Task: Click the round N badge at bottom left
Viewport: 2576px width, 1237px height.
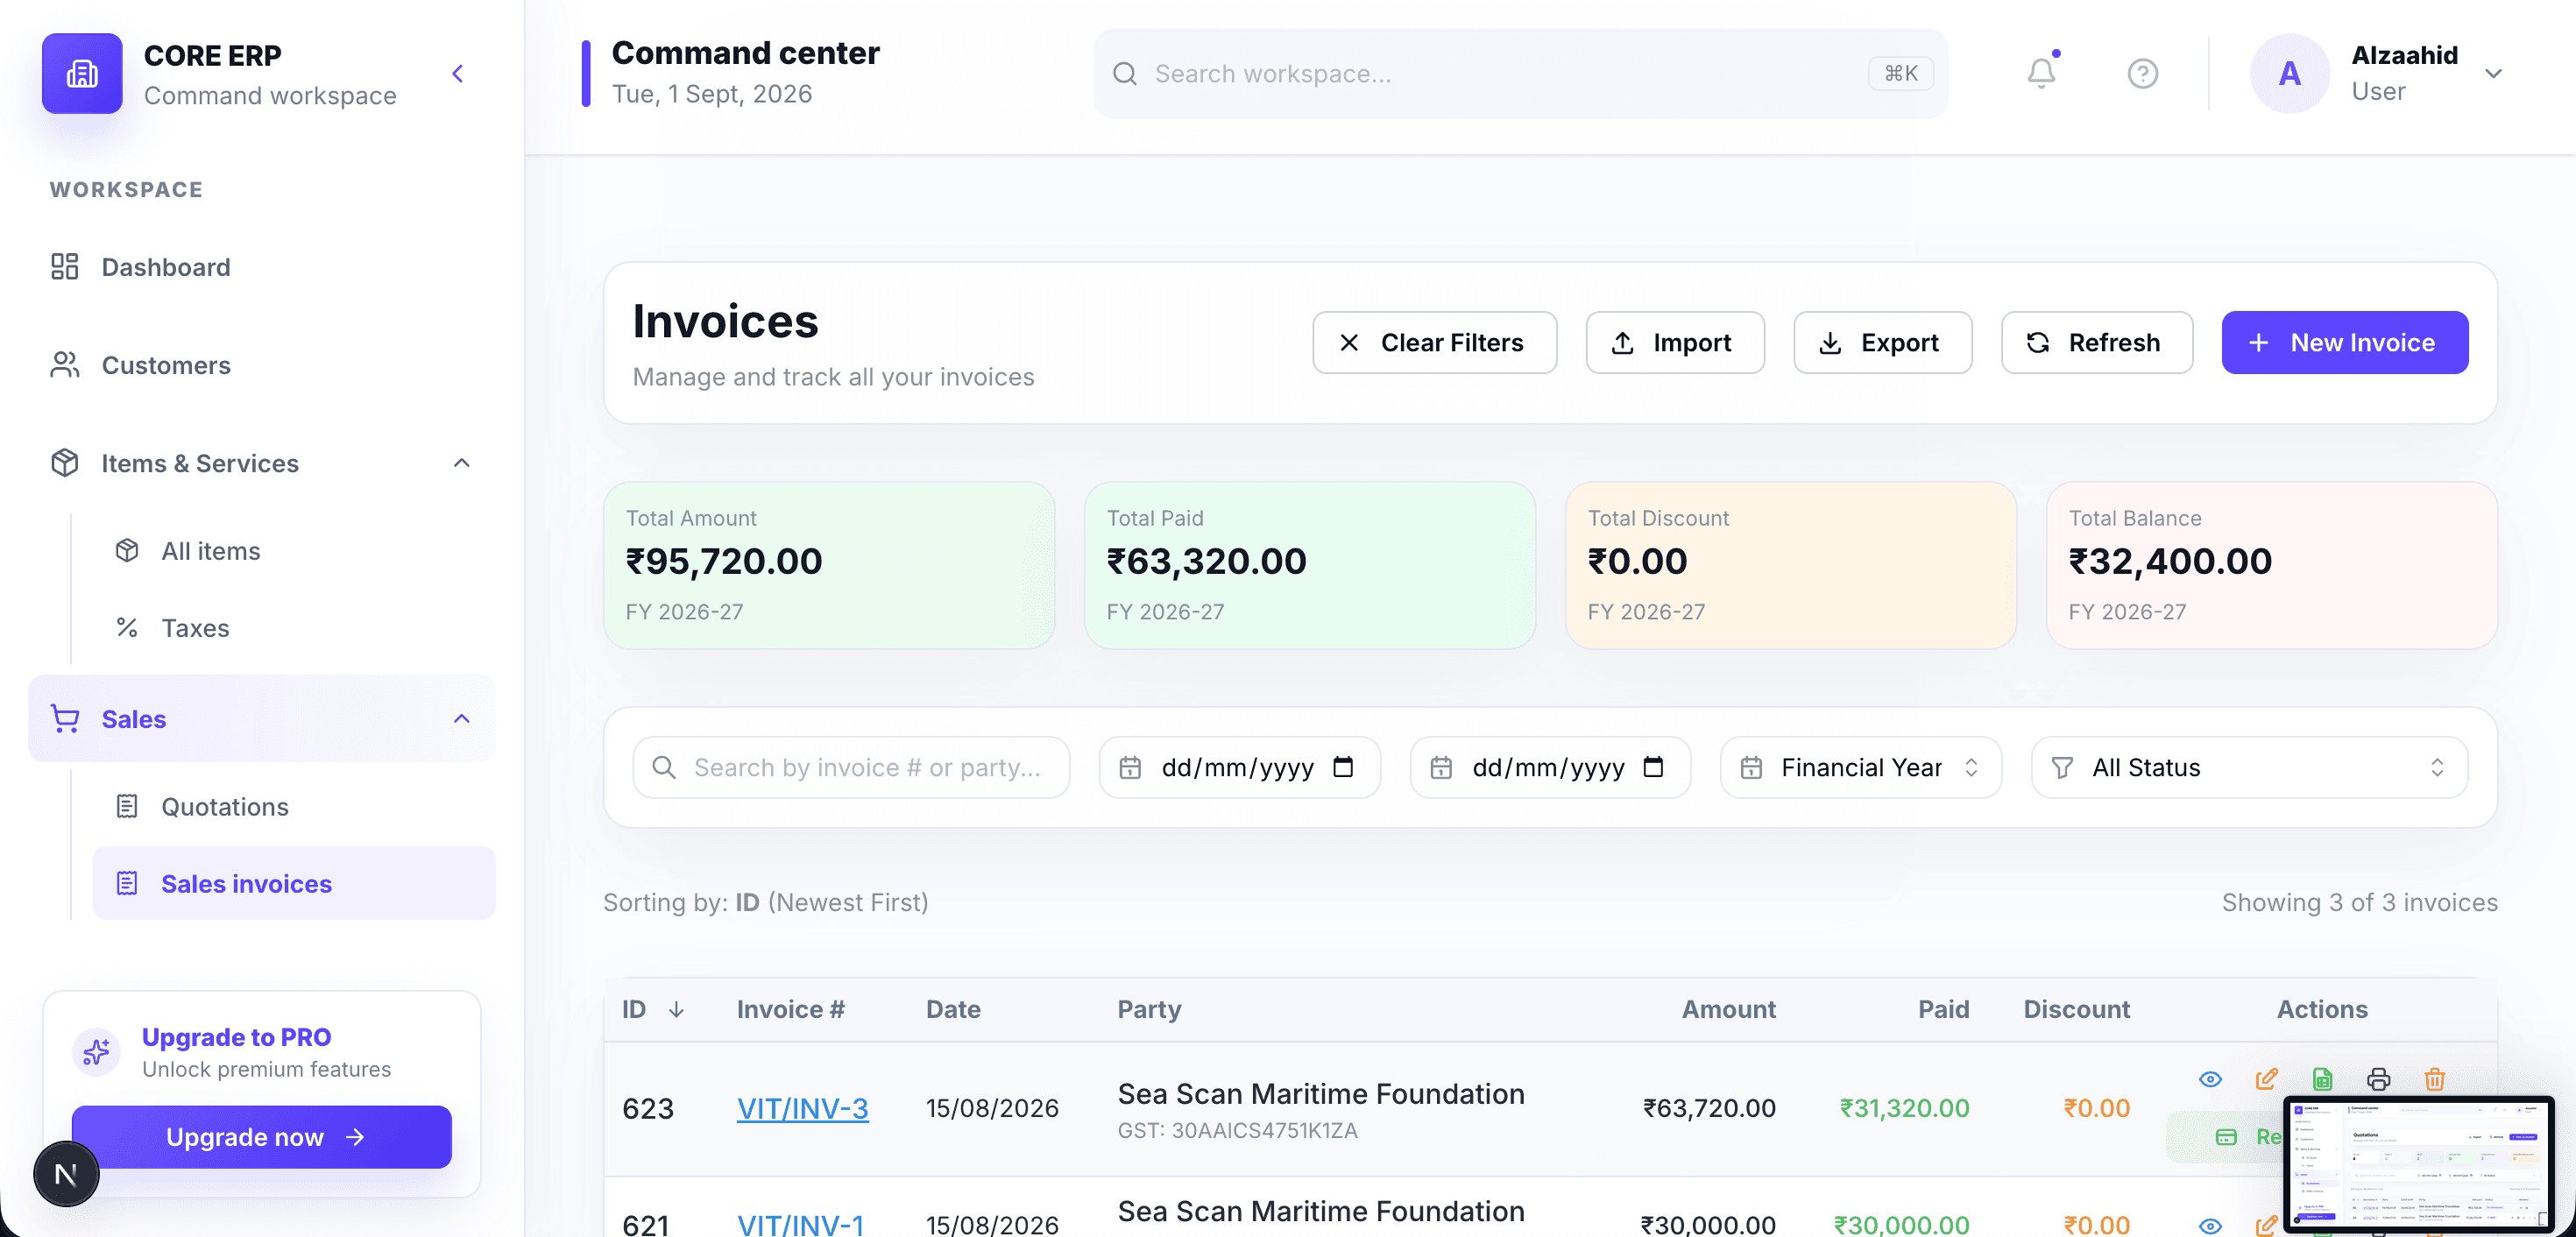Action: pos(66,1174)
